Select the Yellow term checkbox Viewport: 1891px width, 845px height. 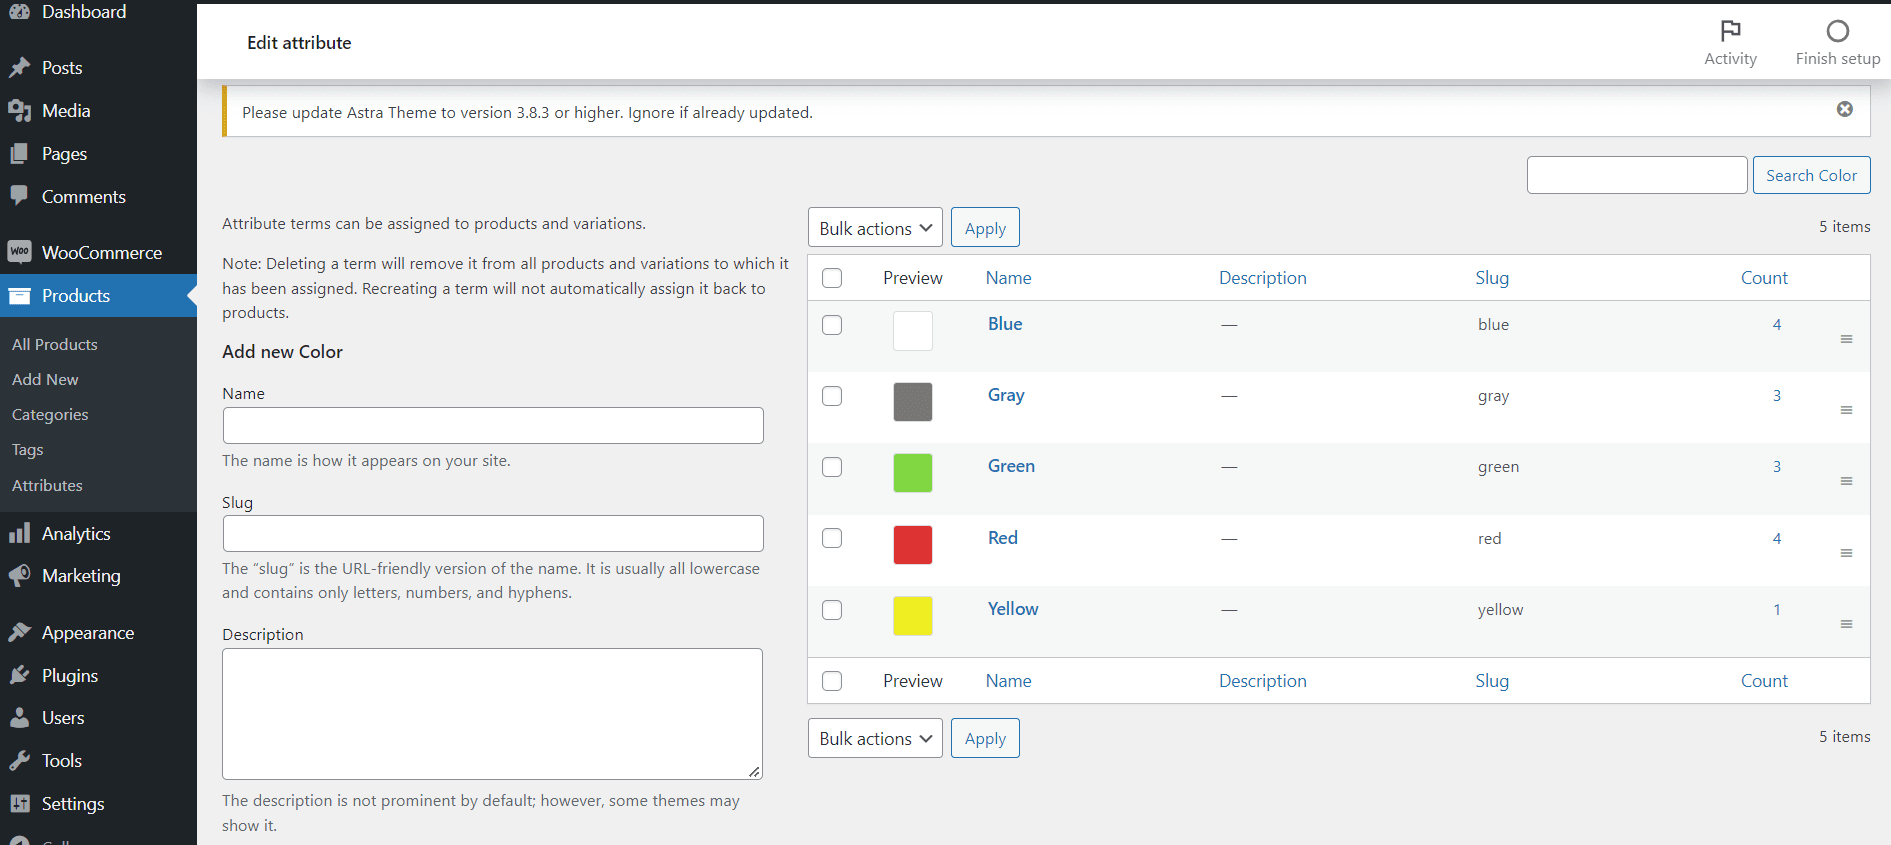[x=832, y=610]
